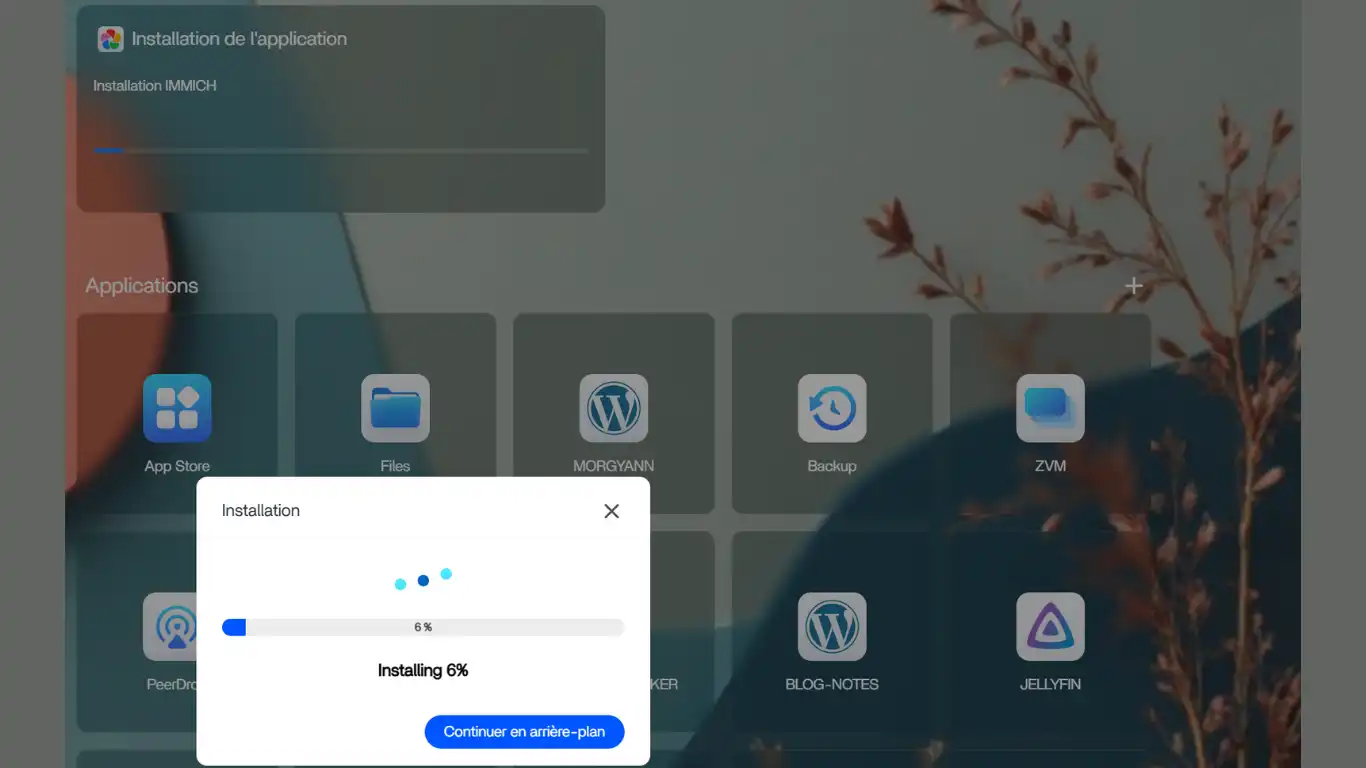Click the Immich icon in the installation widget
This screenshot has height=768, width=1366.
110,39
